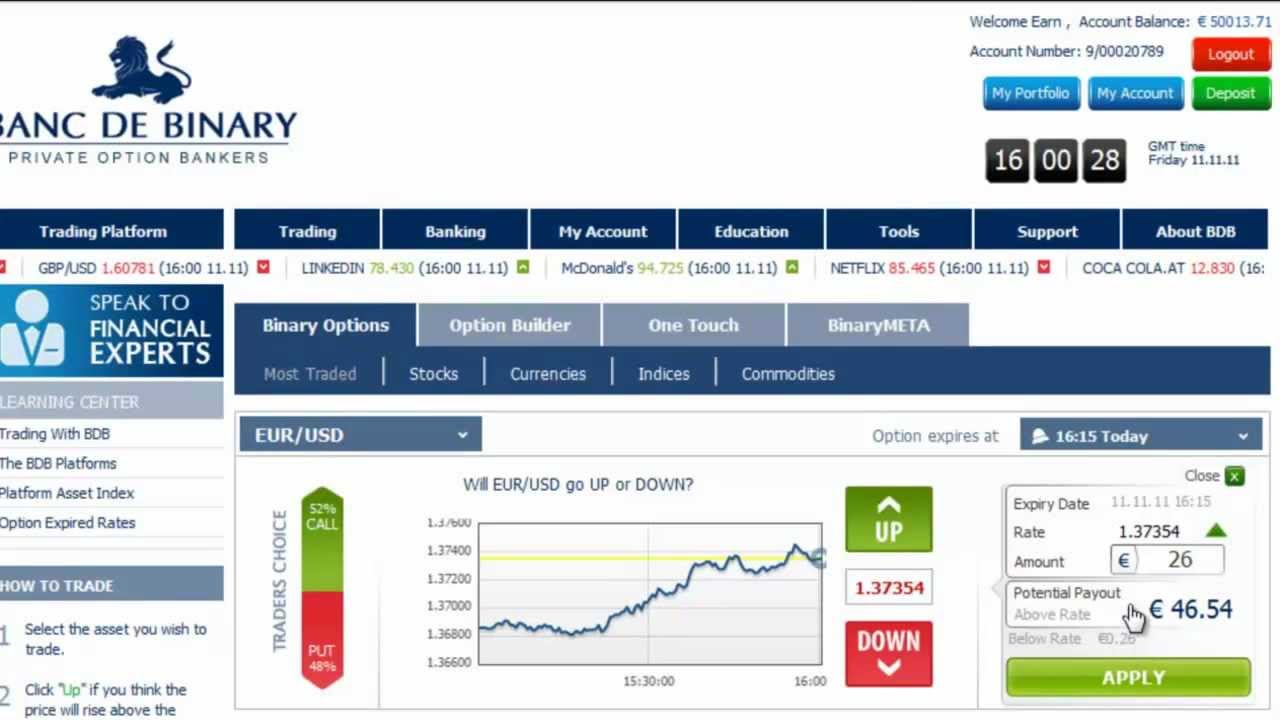Screen dimensions: 1280x720
Task: Click the red down indicator beside NETFLIX
Action: point(1044,267)
